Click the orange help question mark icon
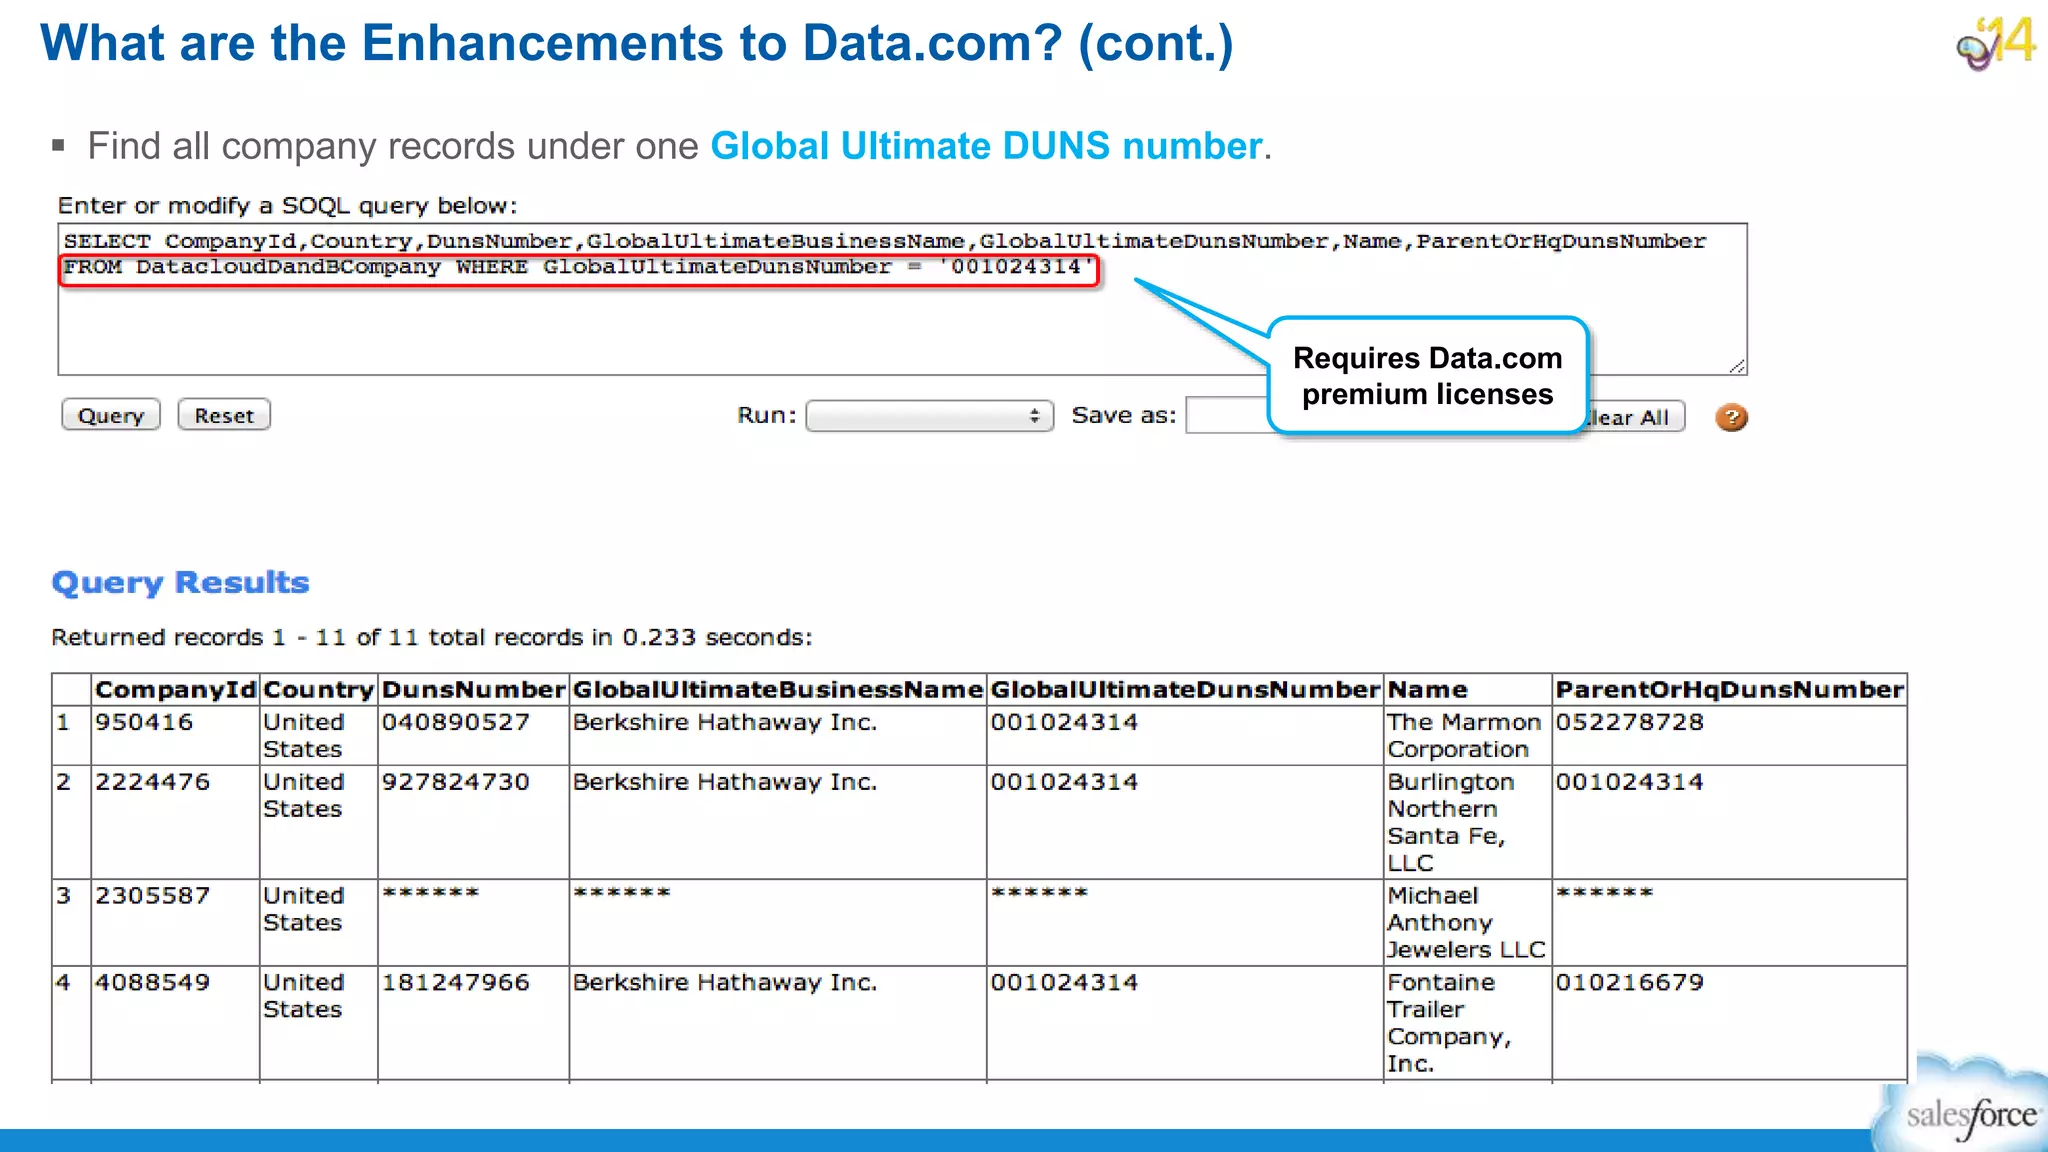The height and width of the screenshot is (1152, 2048). click(1731, 417)
